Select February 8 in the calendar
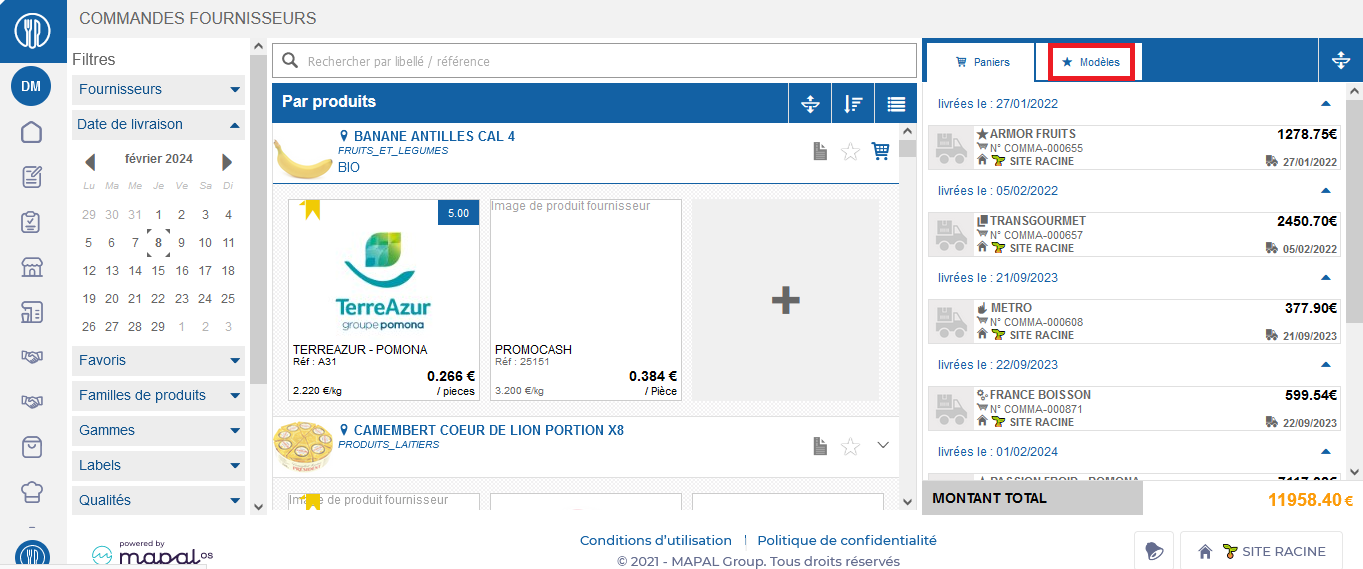 pyautogui.click(x=158, y=242)
